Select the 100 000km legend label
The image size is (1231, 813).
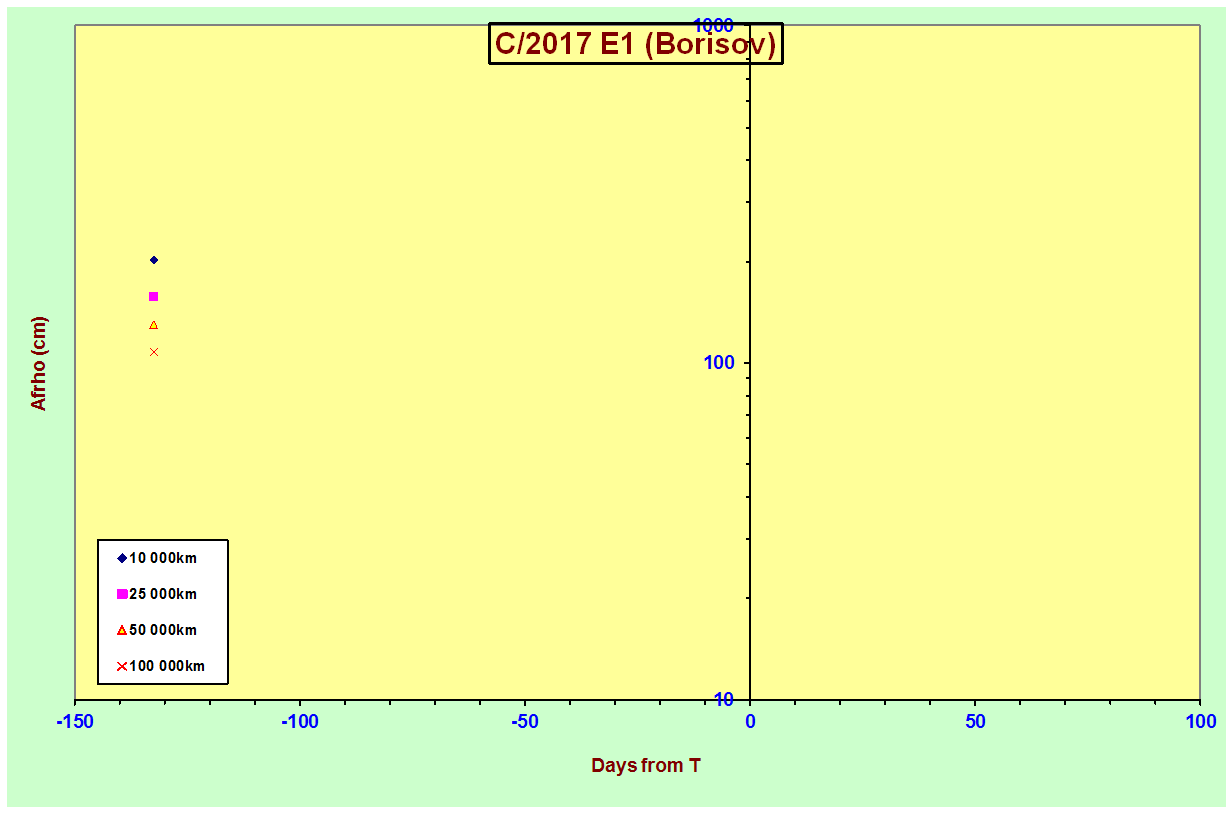tap(167, 666)
